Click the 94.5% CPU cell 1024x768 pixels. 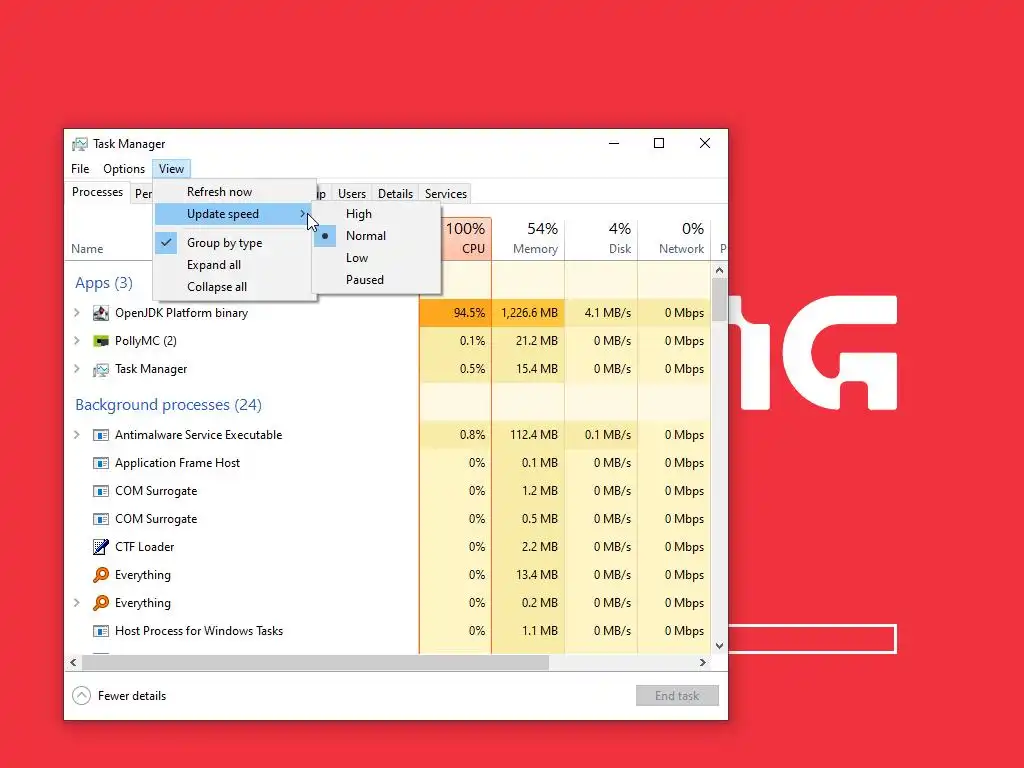[455, 313]
